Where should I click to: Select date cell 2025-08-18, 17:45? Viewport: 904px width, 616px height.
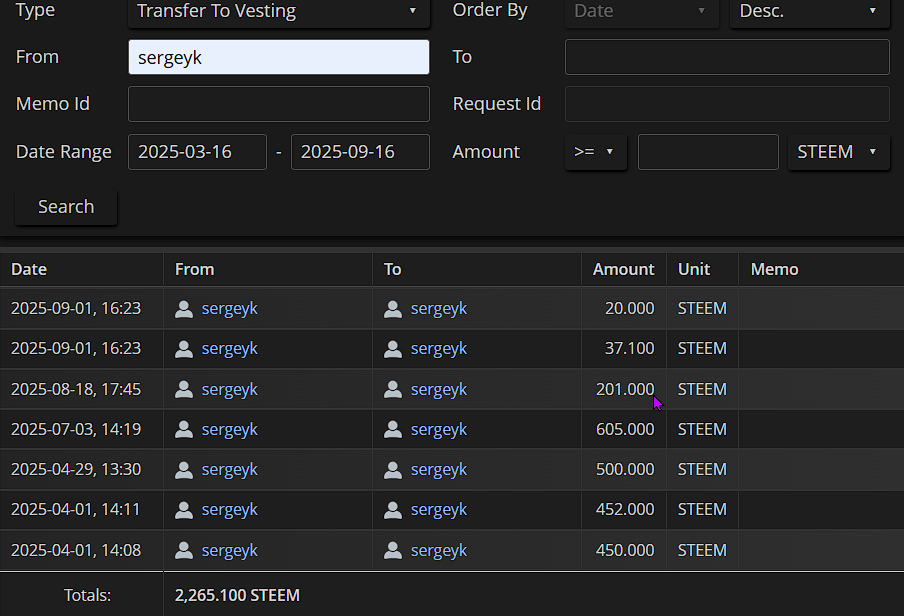(76, 389)
